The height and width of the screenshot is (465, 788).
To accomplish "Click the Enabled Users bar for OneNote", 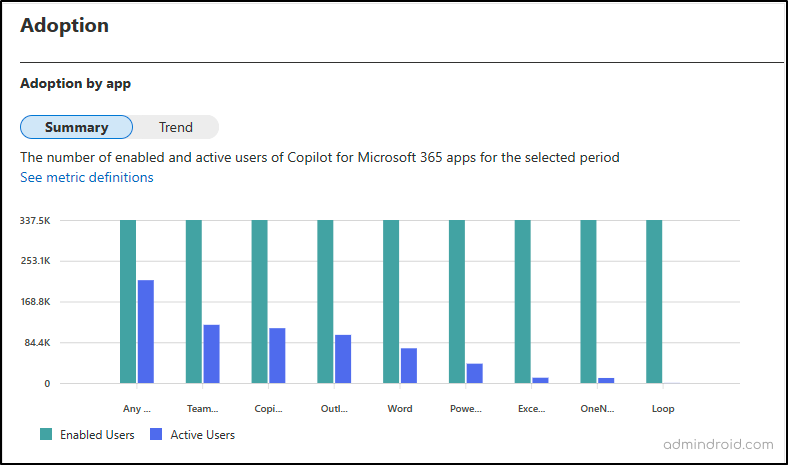I will pyautogui.click(x=589, y=302).
